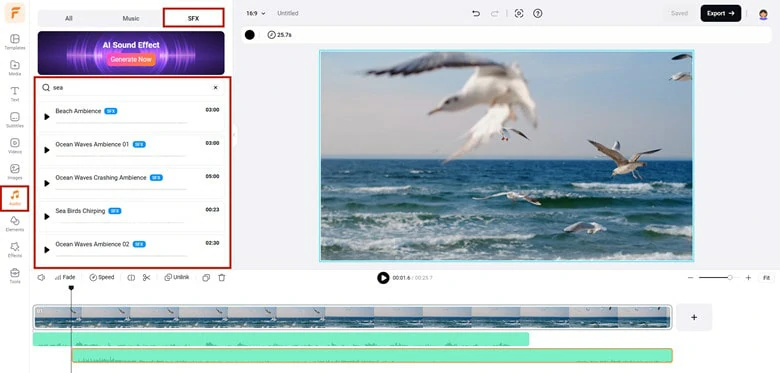This screenshot has height=373, width=780.
Task: Add a scene with the plus box
Action: [694, 317]
